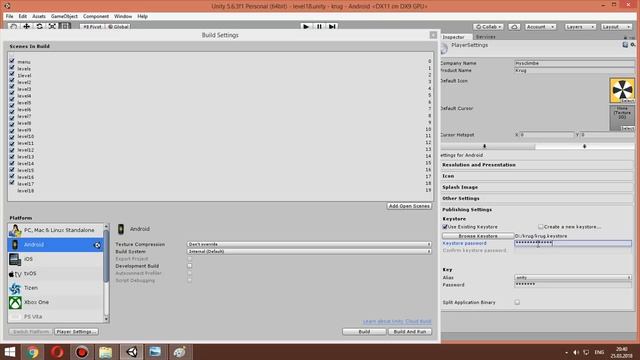Select the Android platform row
The width and height of the screenshot is (640, 360).
point(56,244)
